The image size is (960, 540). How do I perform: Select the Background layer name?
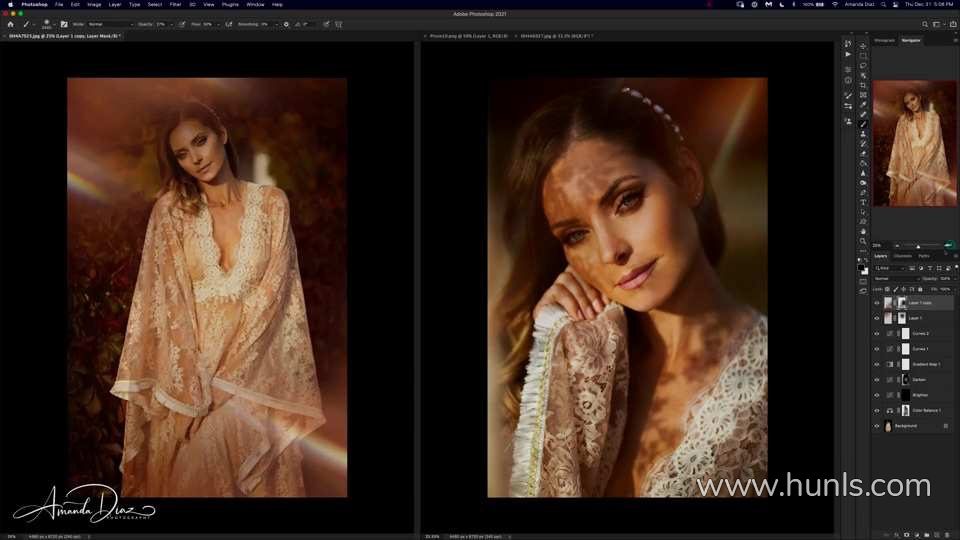pyautogui.click(x=906, y=426)
